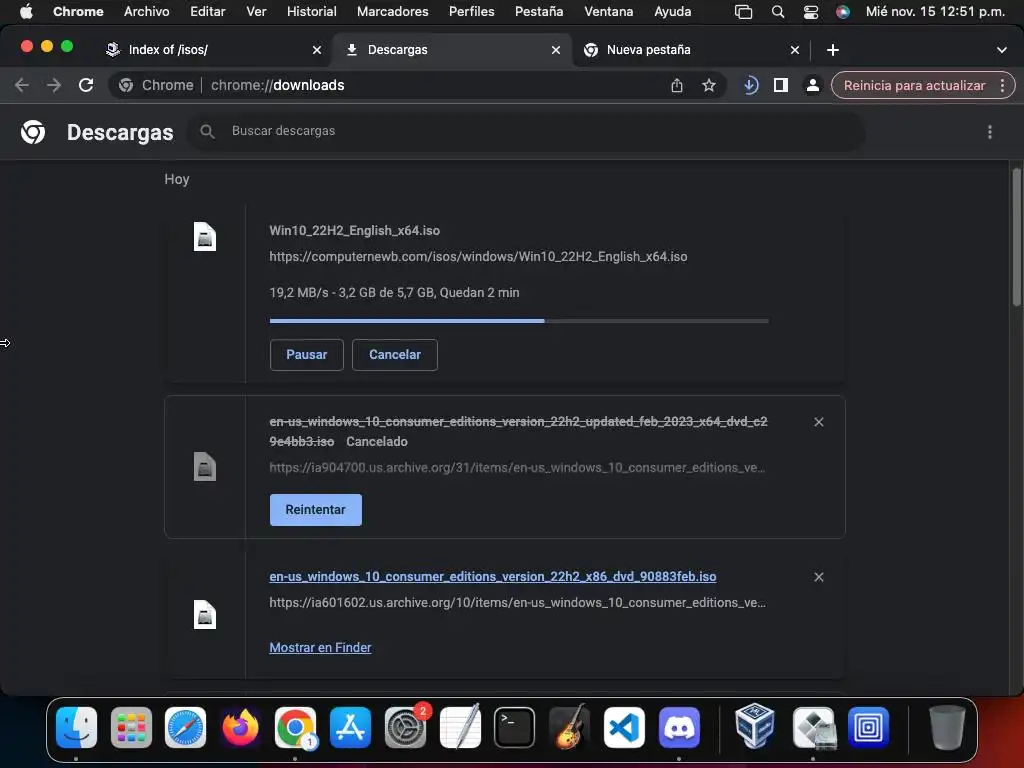Launch Terminal from the dock
This screenshot has width=1024, height=768.
515,727
